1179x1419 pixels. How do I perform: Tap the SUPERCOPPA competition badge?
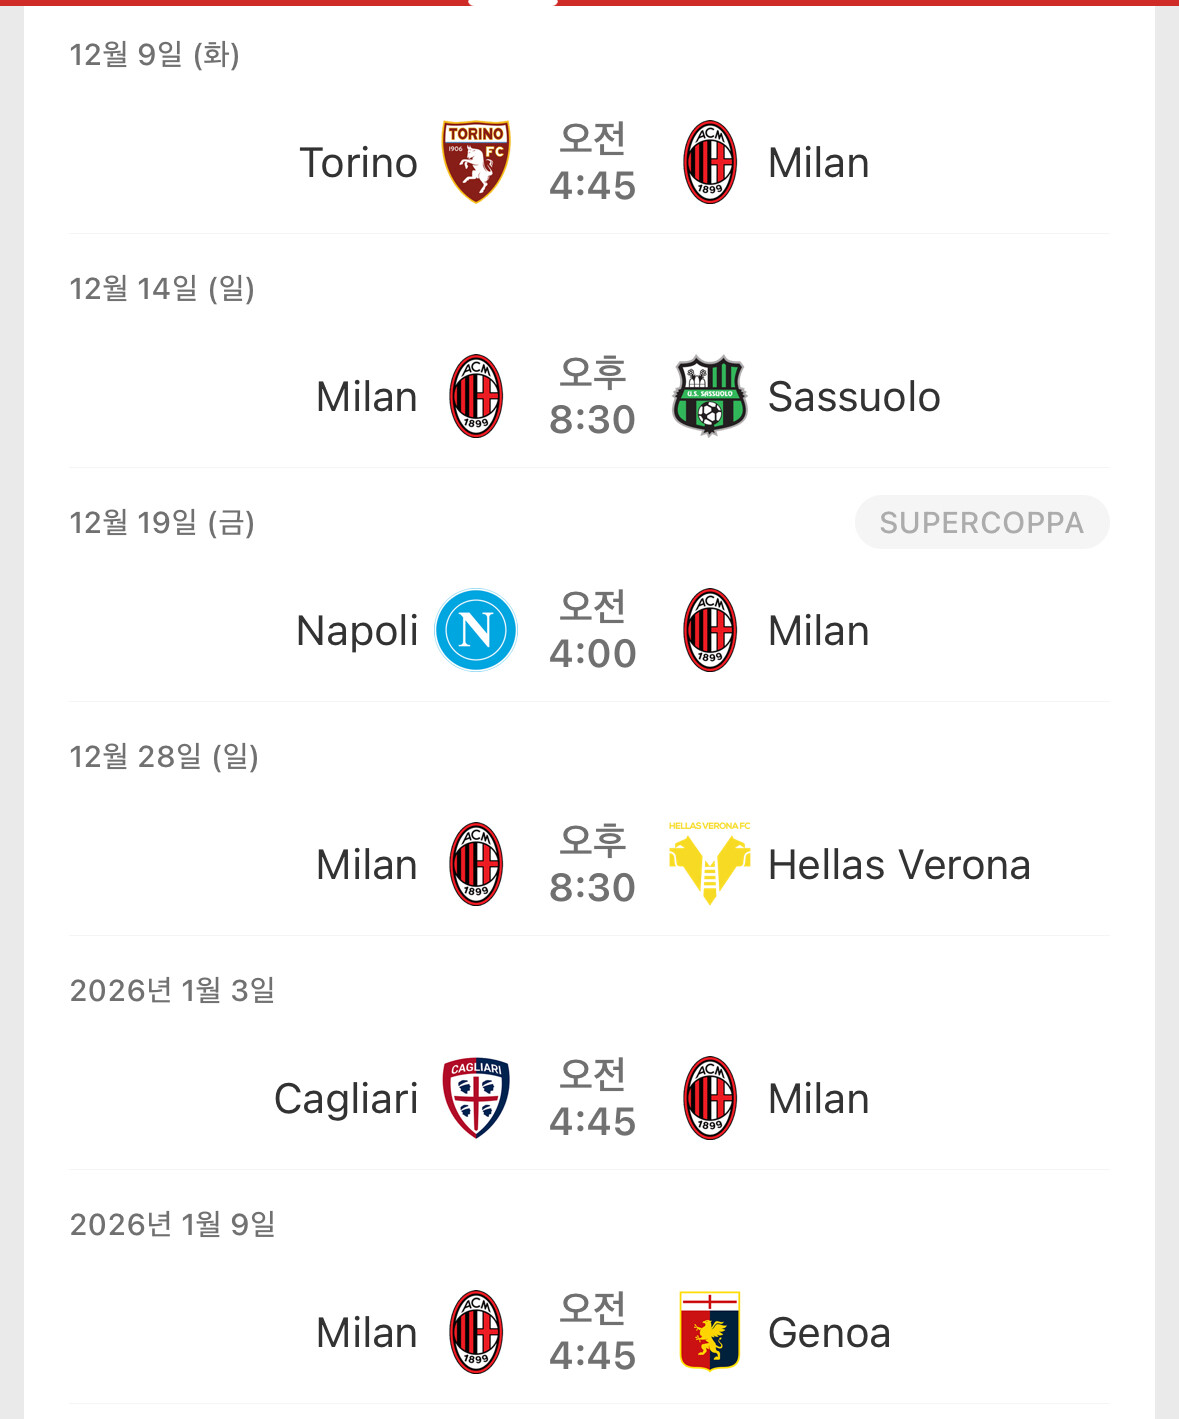[x=981, y=522]
